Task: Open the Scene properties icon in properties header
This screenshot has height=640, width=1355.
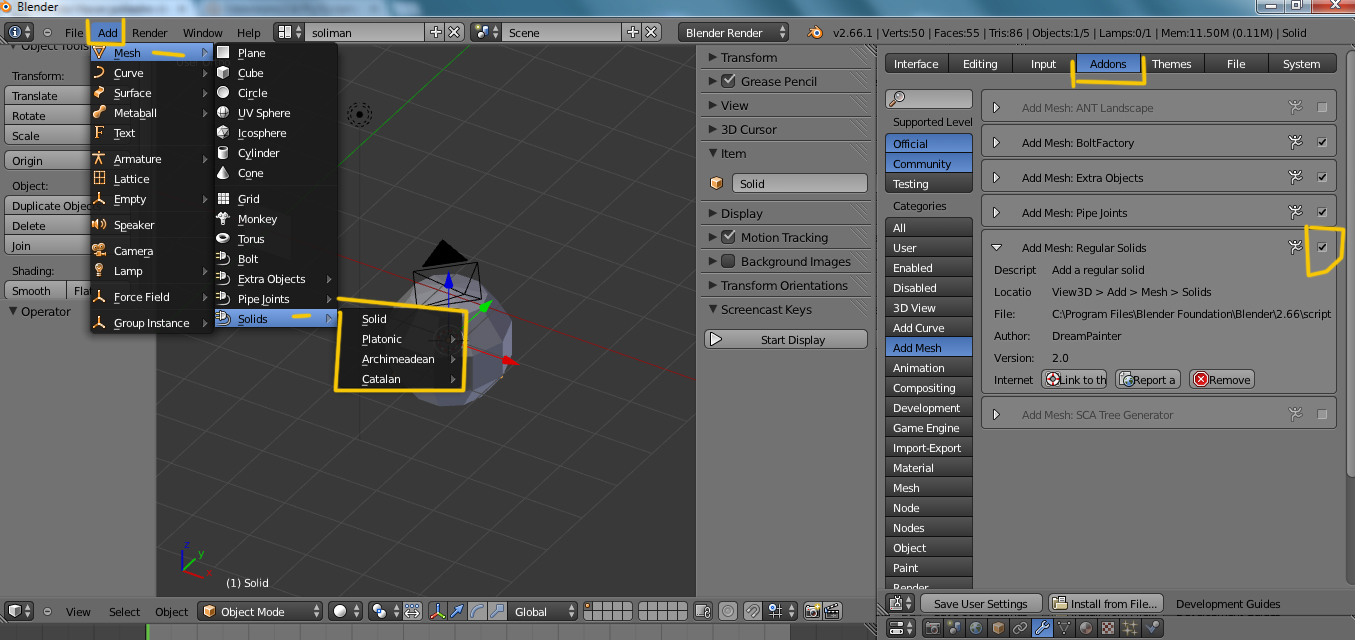Action: [x=954, y=628]
